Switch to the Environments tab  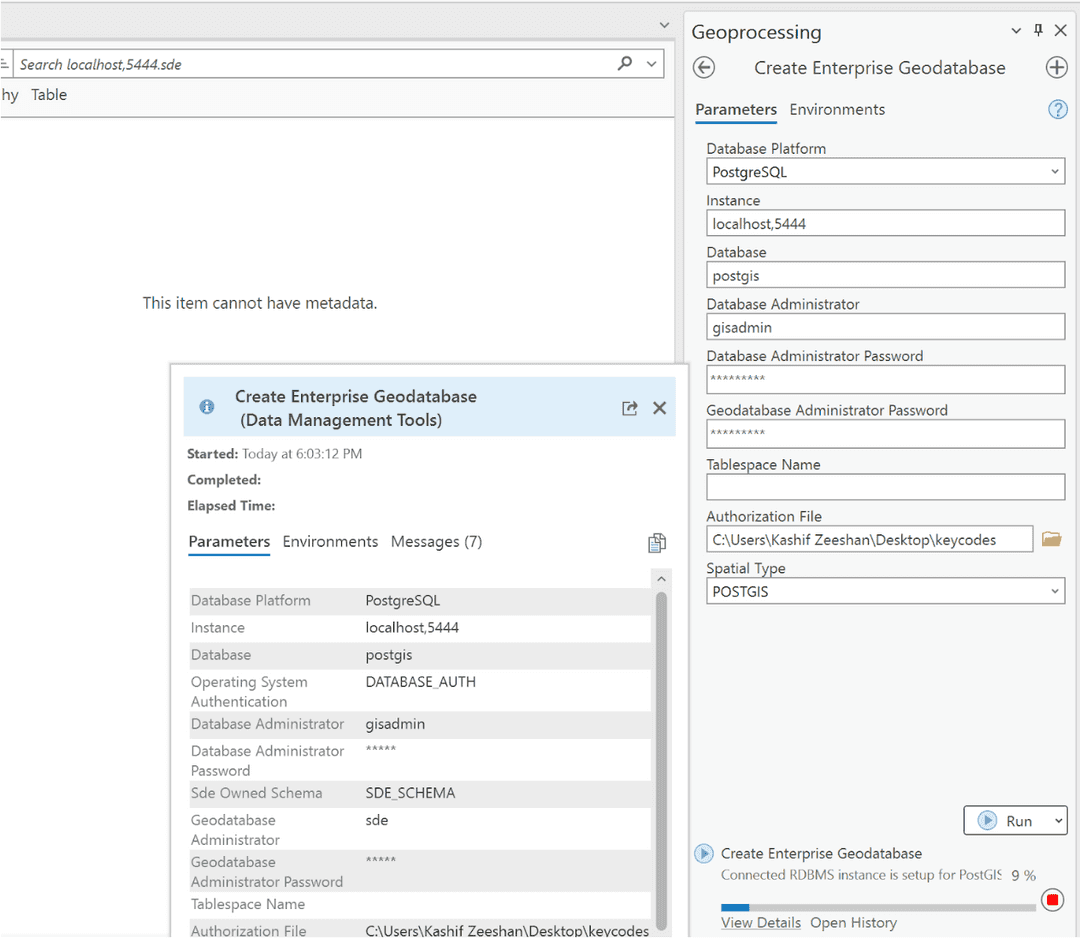click(837, 110)
